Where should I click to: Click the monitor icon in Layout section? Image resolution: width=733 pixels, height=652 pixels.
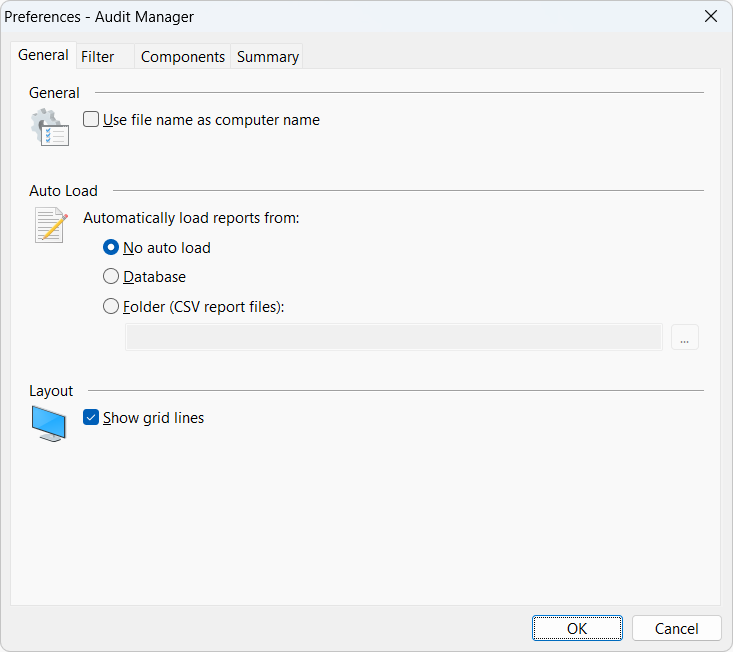(x=49, y=424)
